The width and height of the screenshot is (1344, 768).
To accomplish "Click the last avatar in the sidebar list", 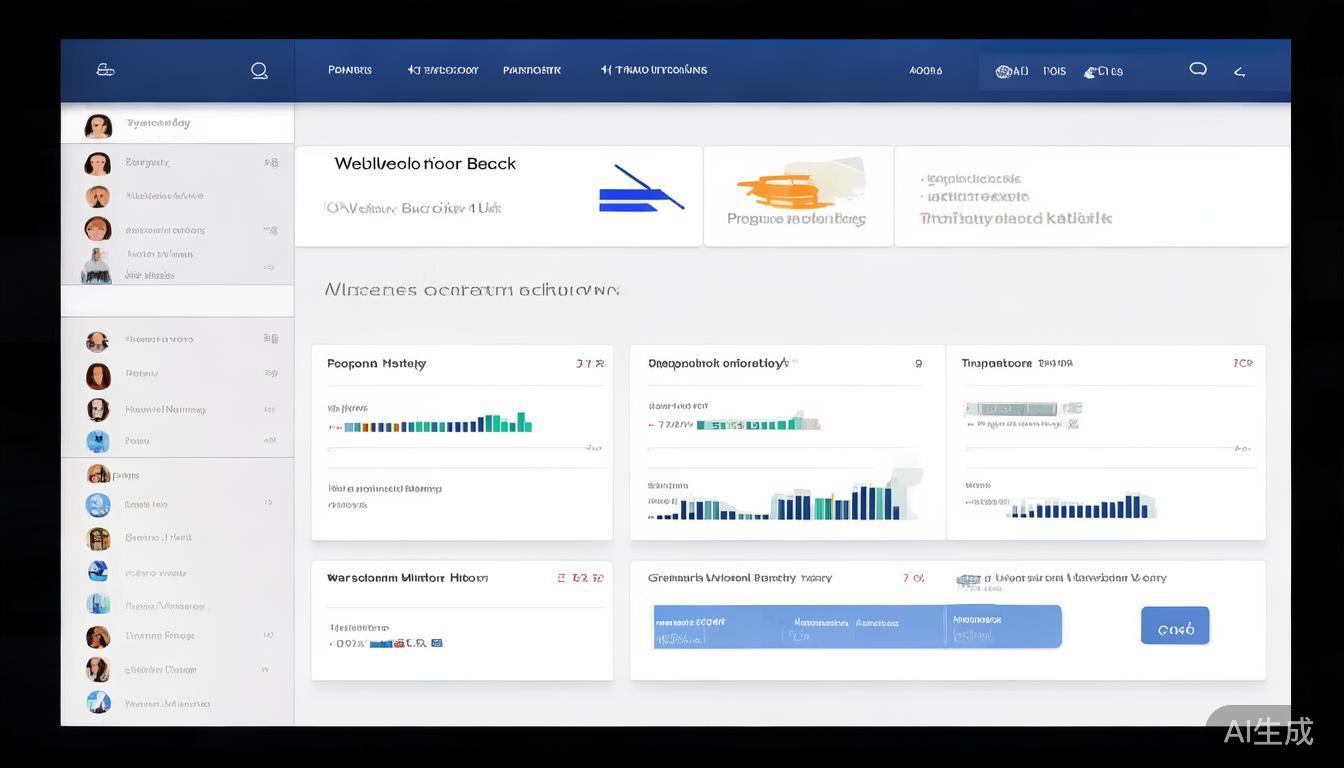I will 98,702.
